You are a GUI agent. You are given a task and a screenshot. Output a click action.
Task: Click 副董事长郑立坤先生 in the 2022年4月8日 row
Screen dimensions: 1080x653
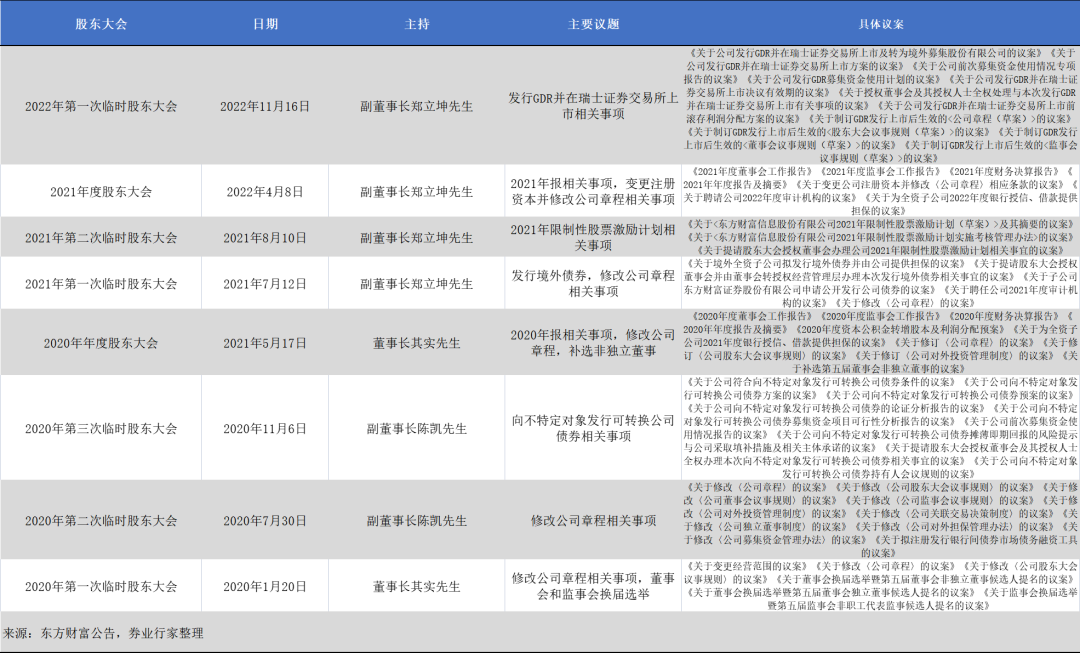417,191
